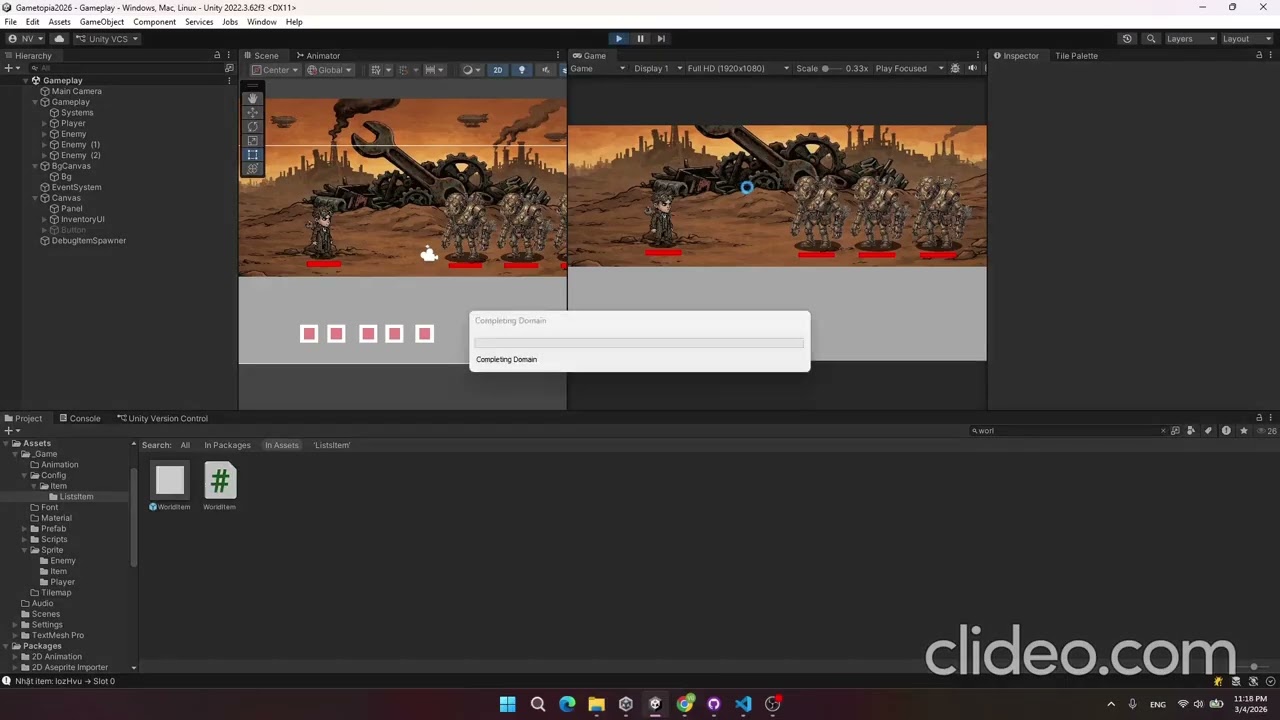Image resolution: width=1280 pixels, height=720 pixels.
Task: Open the Assets menu
Action: point(59,22)
